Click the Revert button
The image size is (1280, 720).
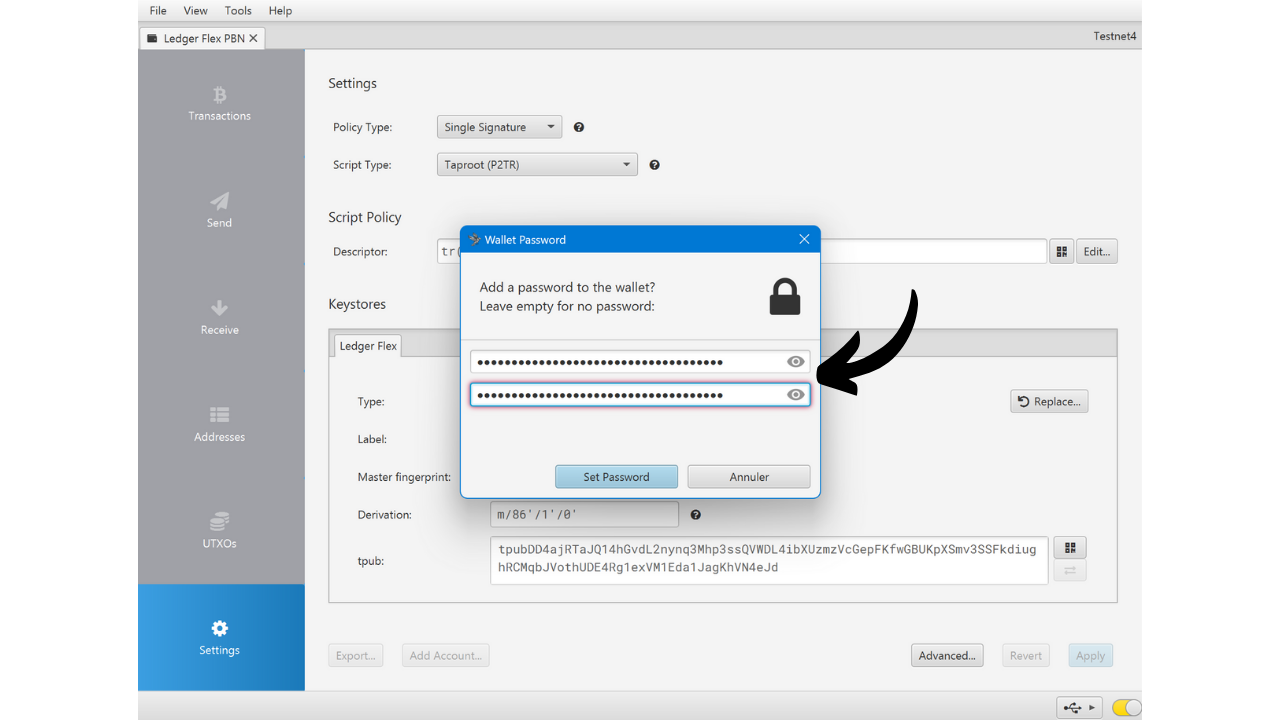click(x=1026, y=656)
